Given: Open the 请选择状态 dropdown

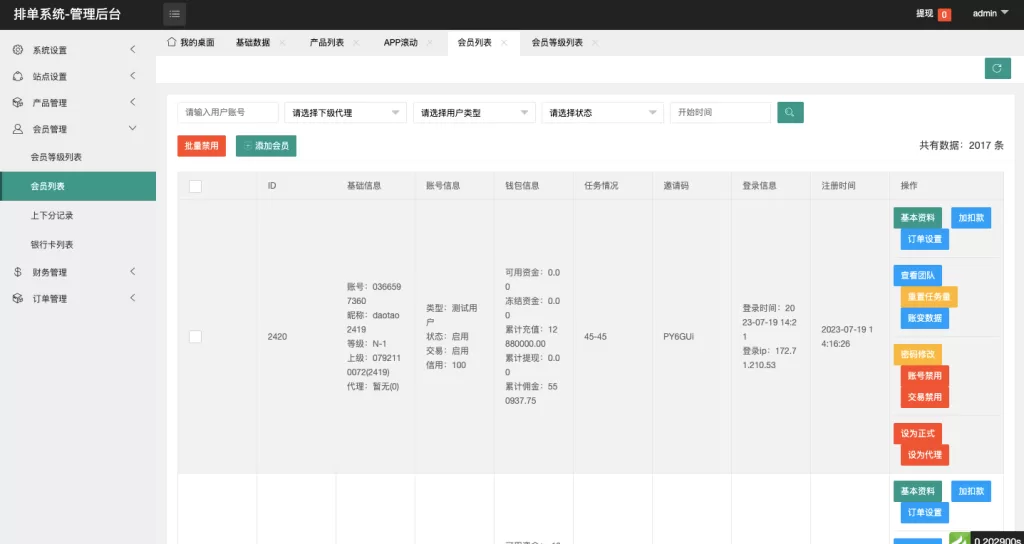Looking at the screenshot, I should pos(602,113).
